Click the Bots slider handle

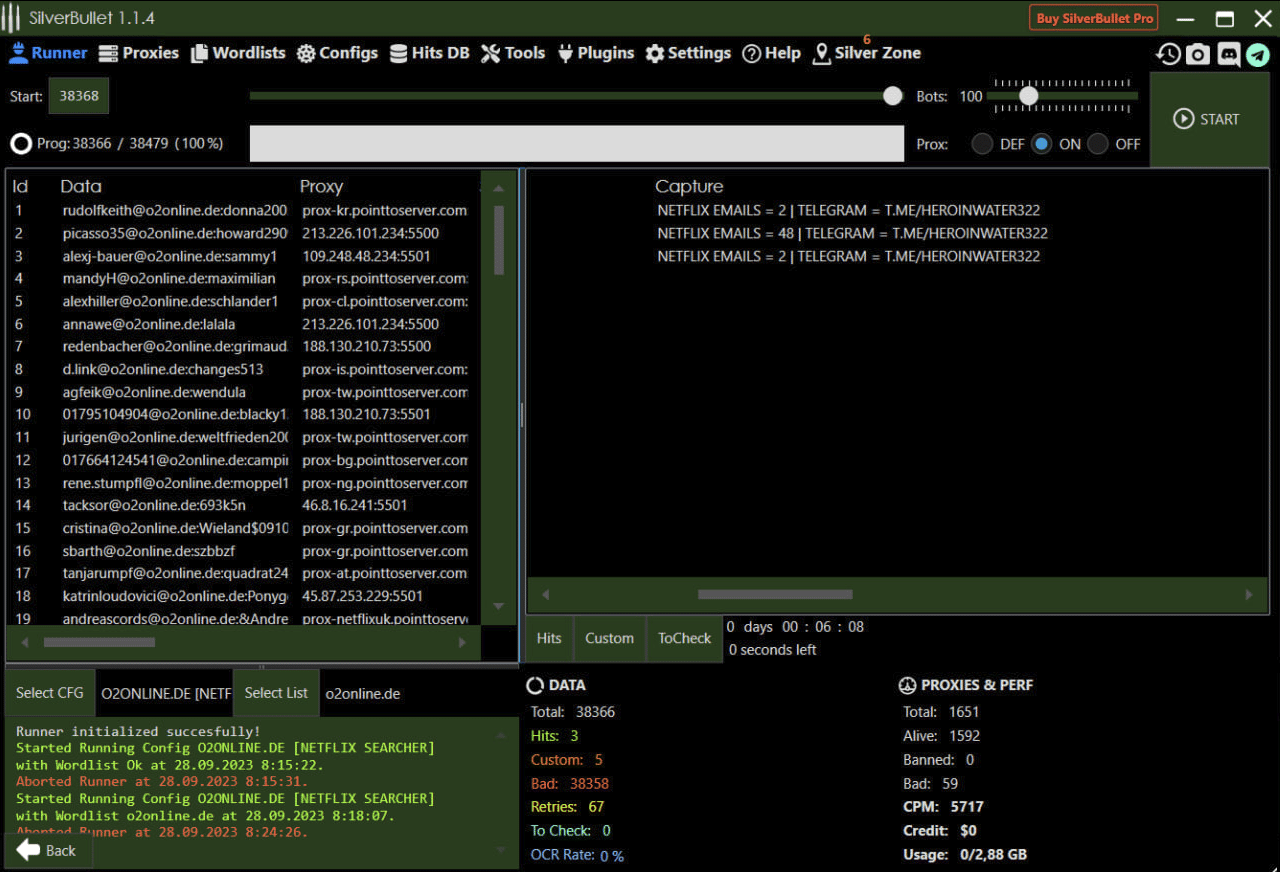coord(1028,96)
